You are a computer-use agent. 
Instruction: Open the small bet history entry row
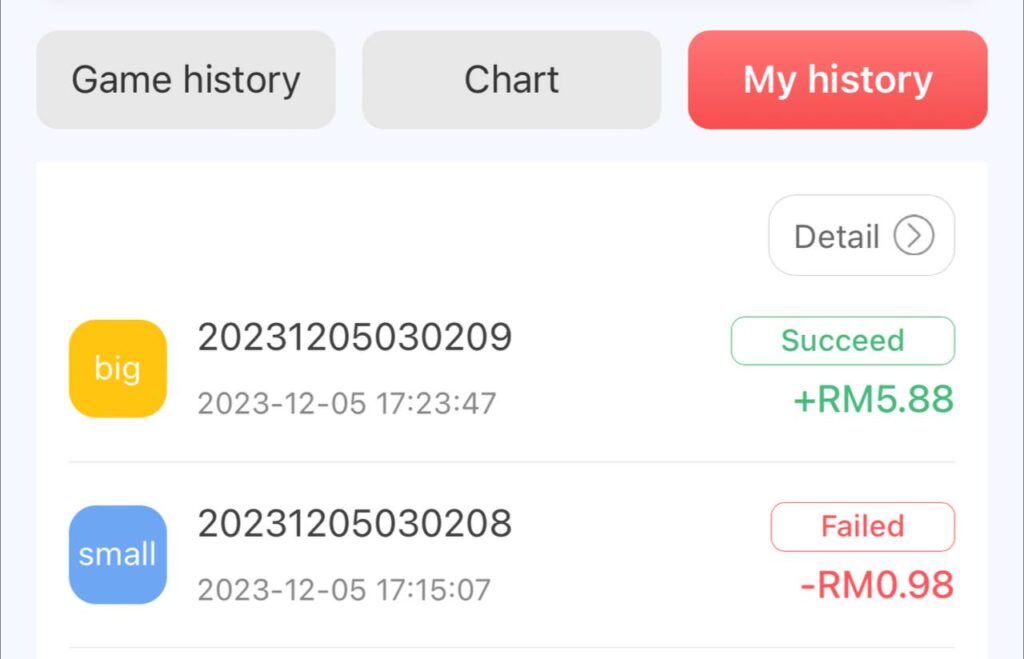pyautogui.click(x=512, y=555)
